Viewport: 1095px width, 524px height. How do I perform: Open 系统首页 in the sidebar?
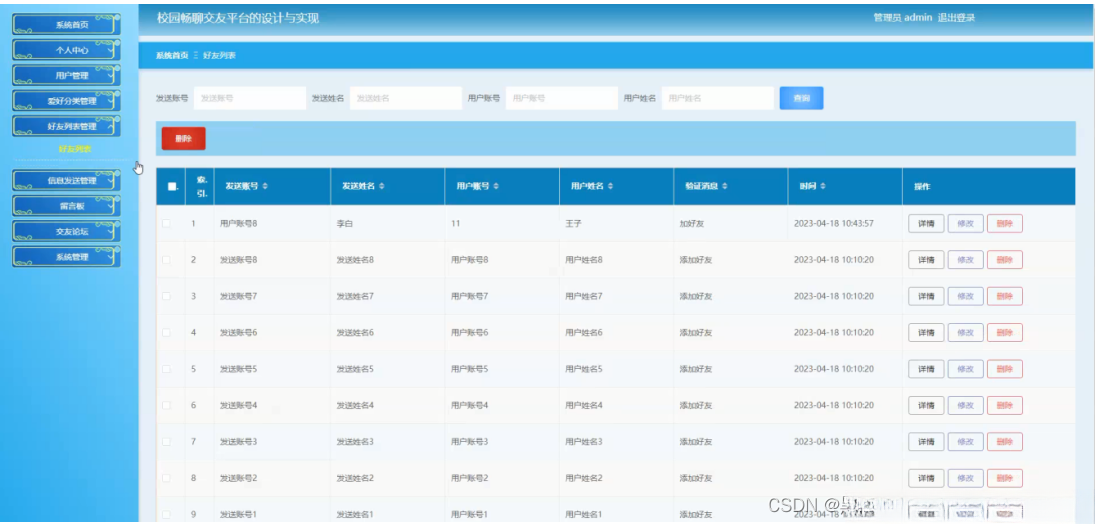[x=66, y=24]
